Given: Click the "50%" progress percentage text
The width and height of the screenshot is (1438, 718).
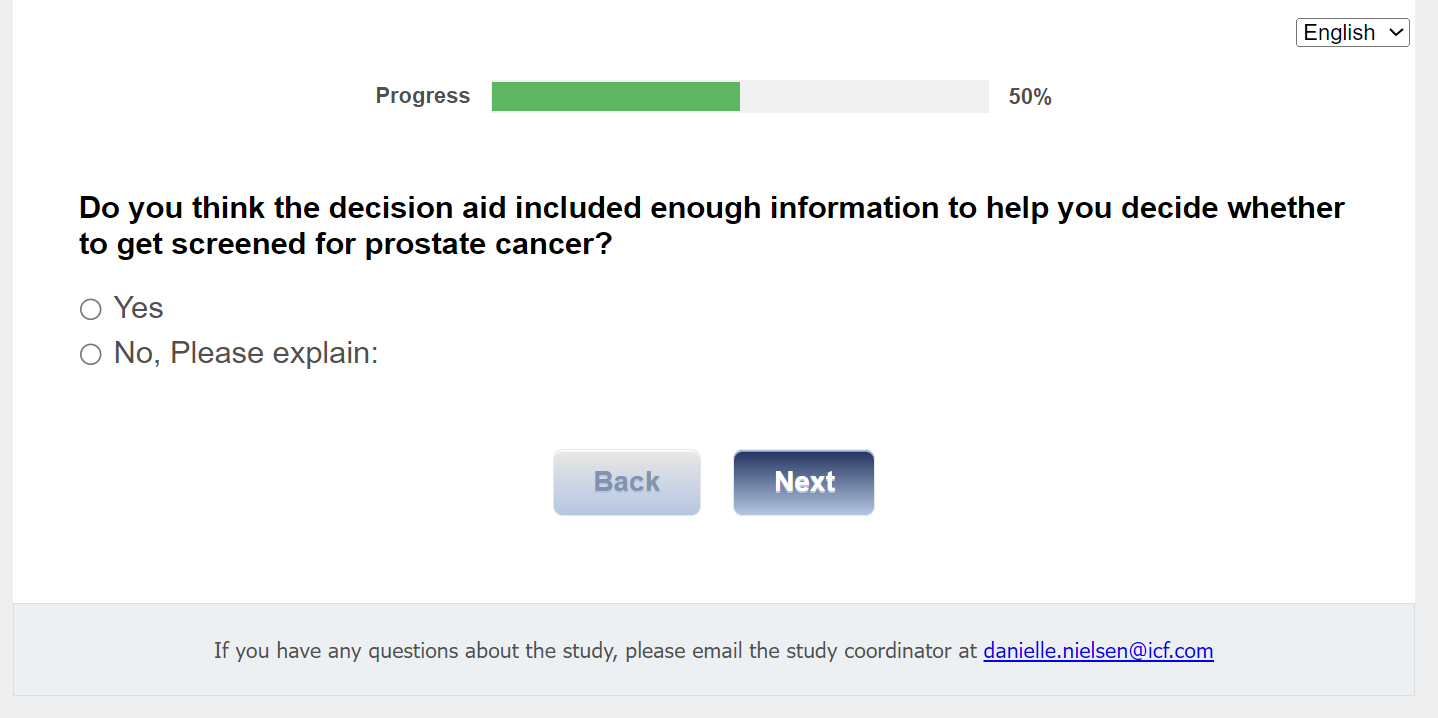Looking at the screenshot, I should [x=1030, y=97].
